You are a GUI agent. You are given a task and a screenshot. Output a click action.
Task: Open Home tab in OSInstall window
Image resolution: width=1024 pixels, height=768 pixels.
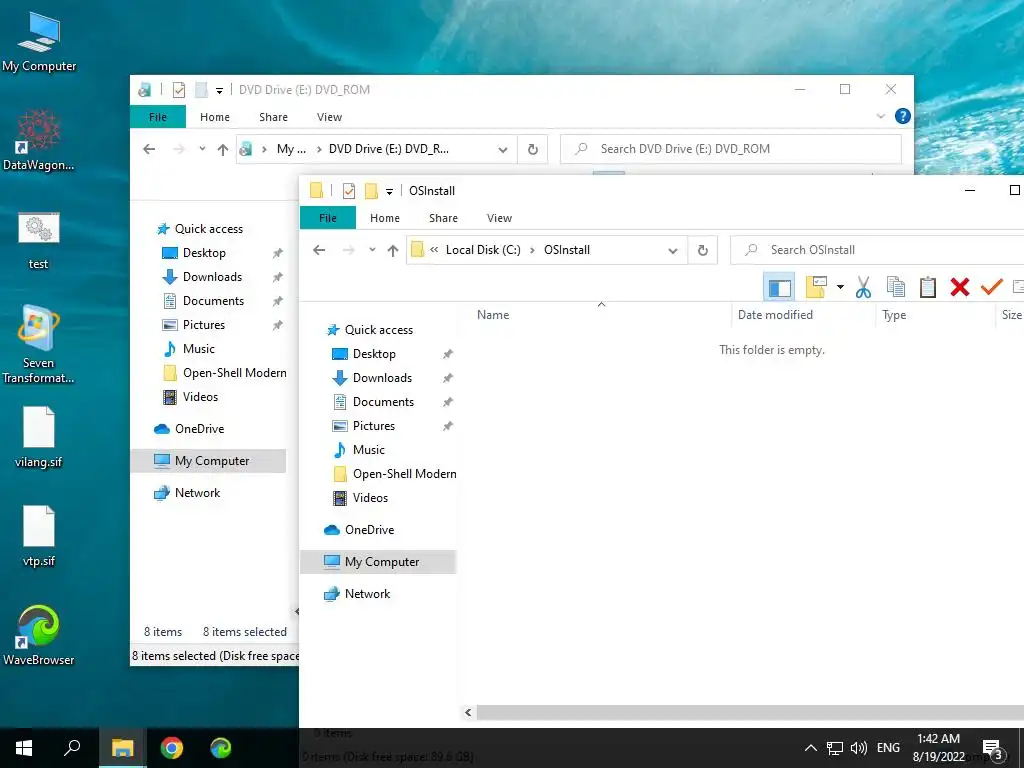point(385,218)
